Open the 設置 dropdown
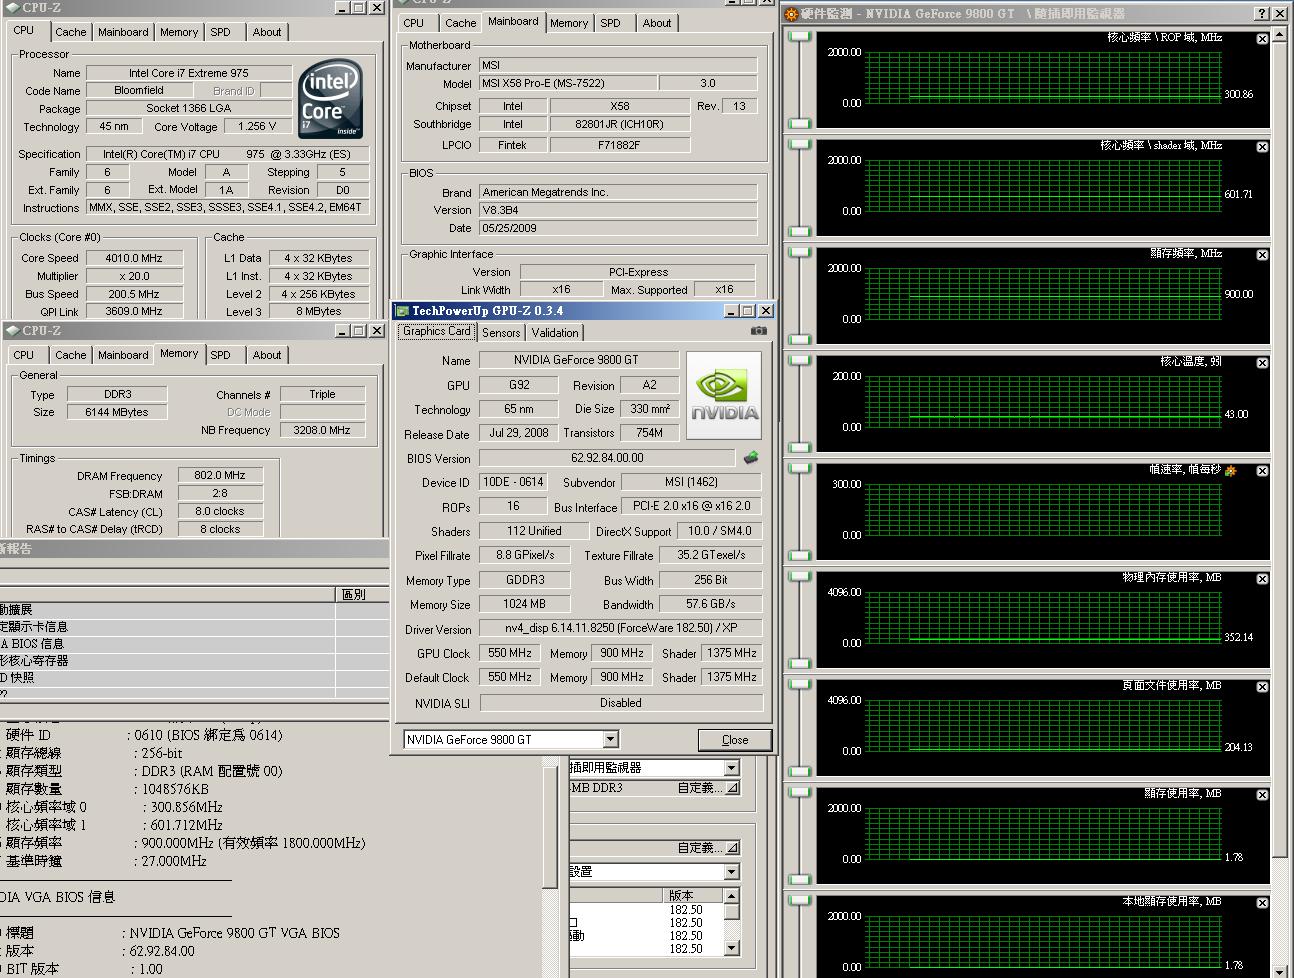1294x978 pixels. pyautogui.click(x=731, y=872)
